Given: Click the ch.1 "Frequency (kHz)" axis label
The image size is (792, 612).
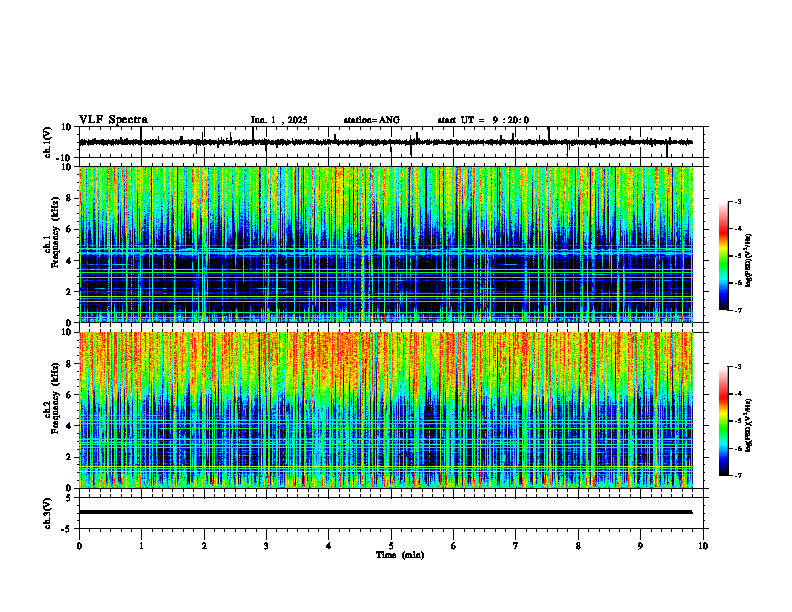Looking at the screenshot, I should 55,232.
